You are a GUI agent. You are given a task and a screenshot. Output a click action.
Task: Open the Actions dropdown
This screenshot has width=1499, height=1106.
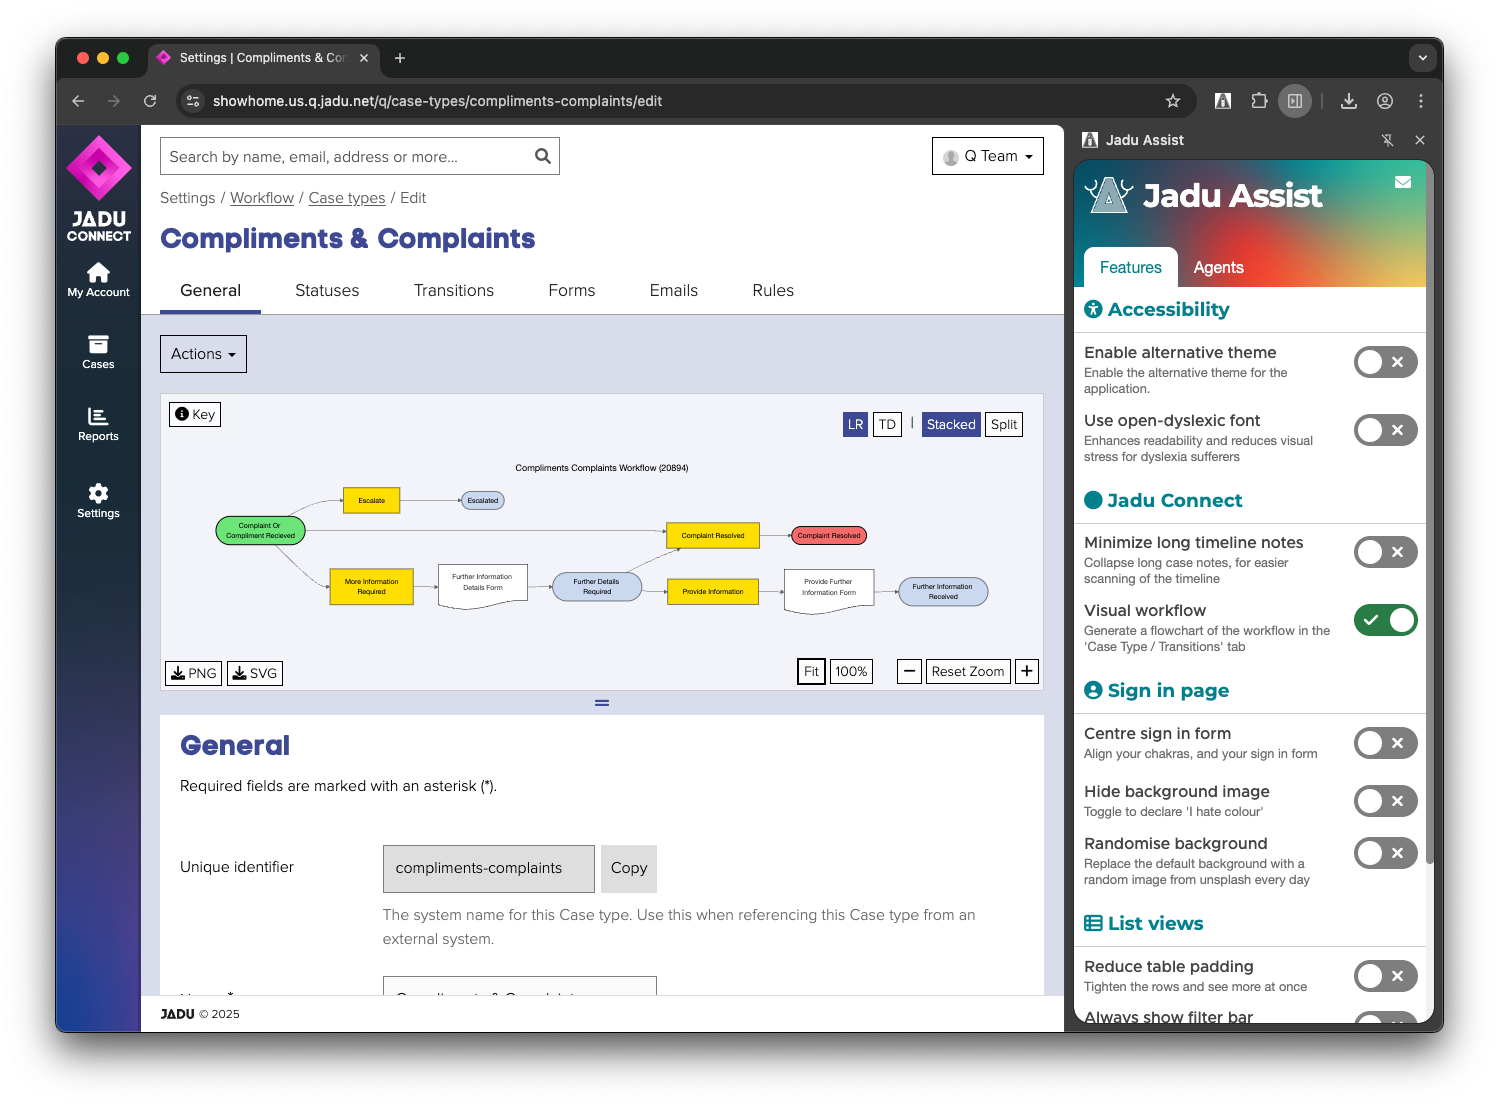click(203, 354)
